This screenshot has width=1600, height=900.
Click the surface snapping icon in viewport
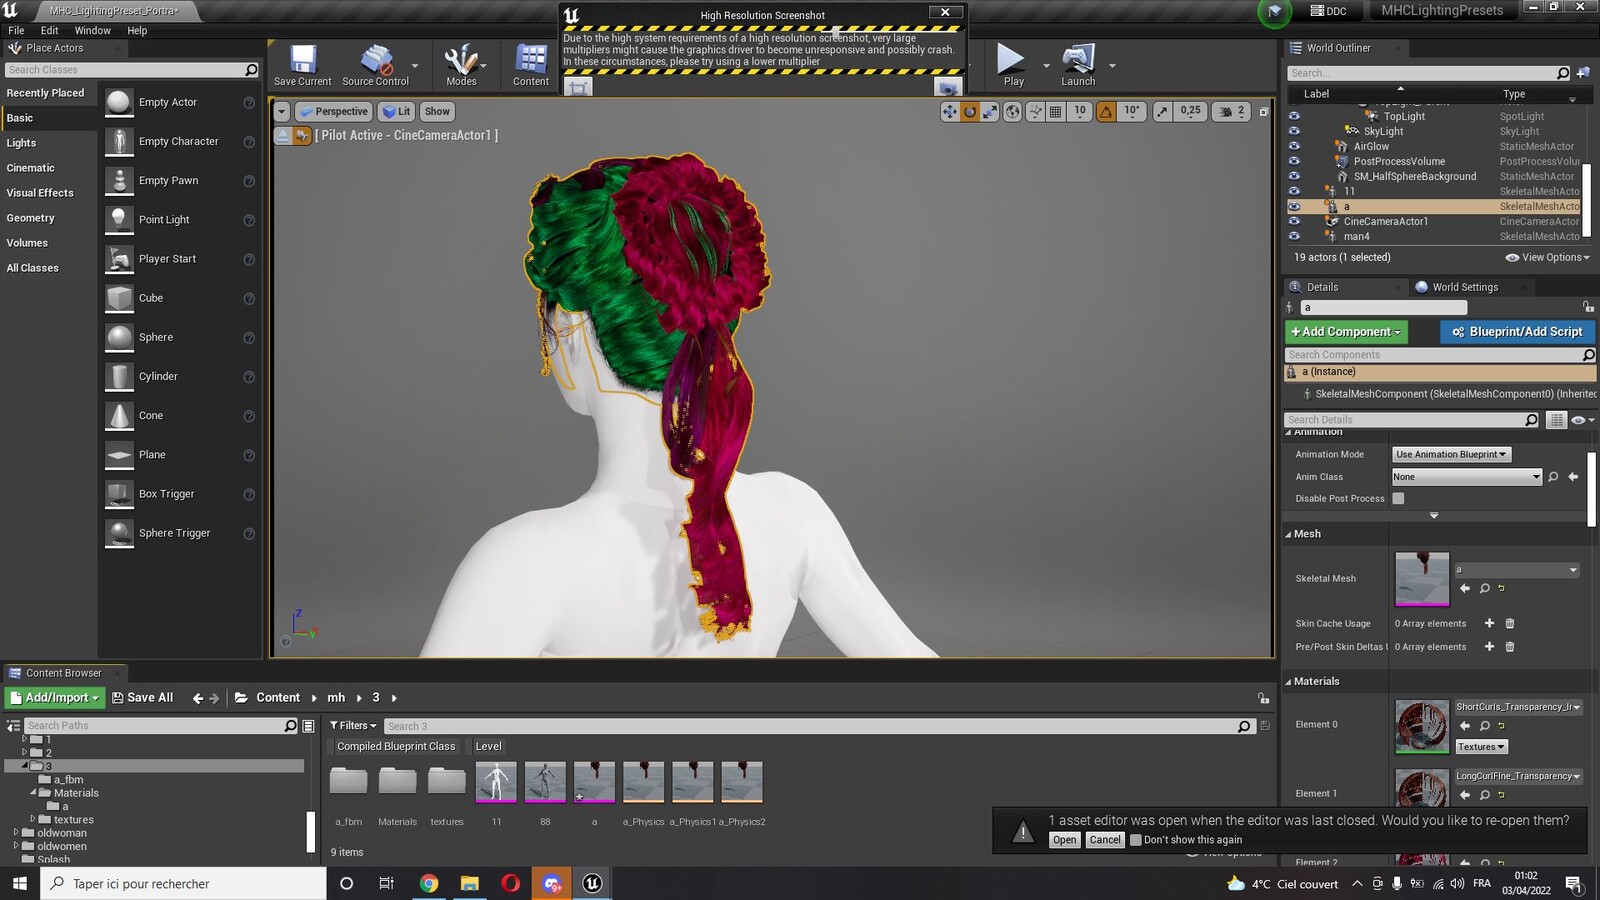pyautogui.click(x=1036, y=112)
